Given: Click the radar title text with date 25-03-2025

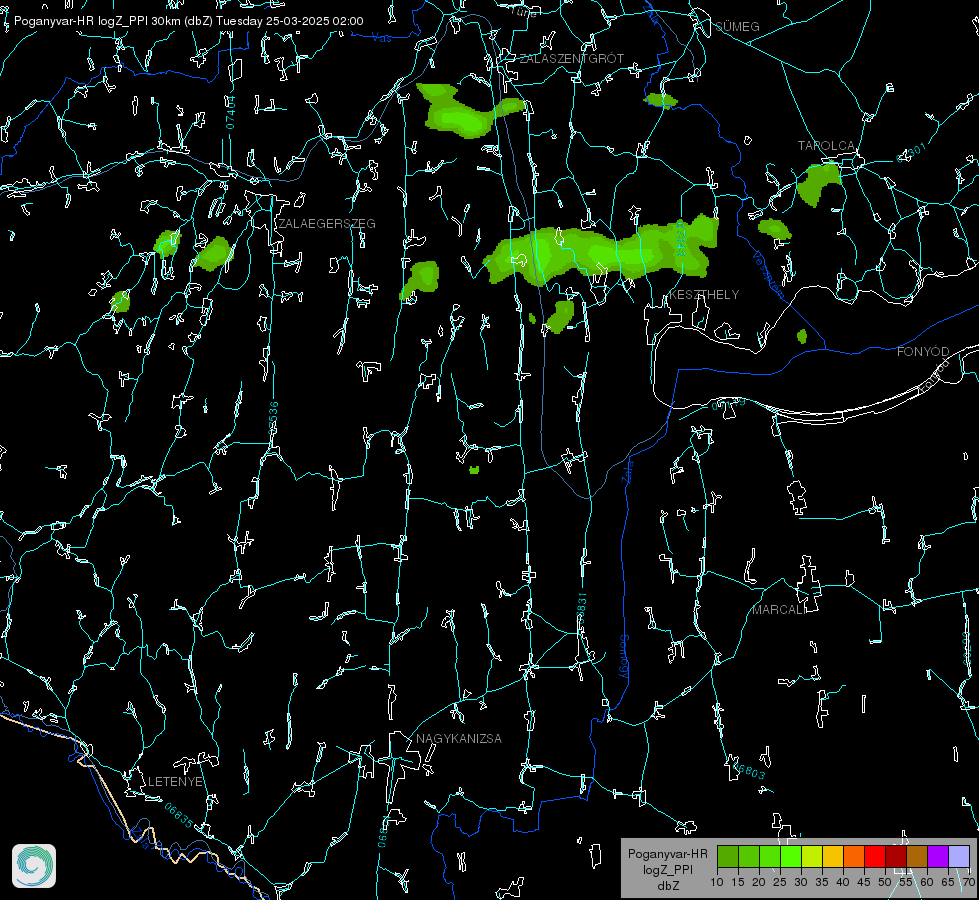Looking at the screenshot, I should coord(189,21).
